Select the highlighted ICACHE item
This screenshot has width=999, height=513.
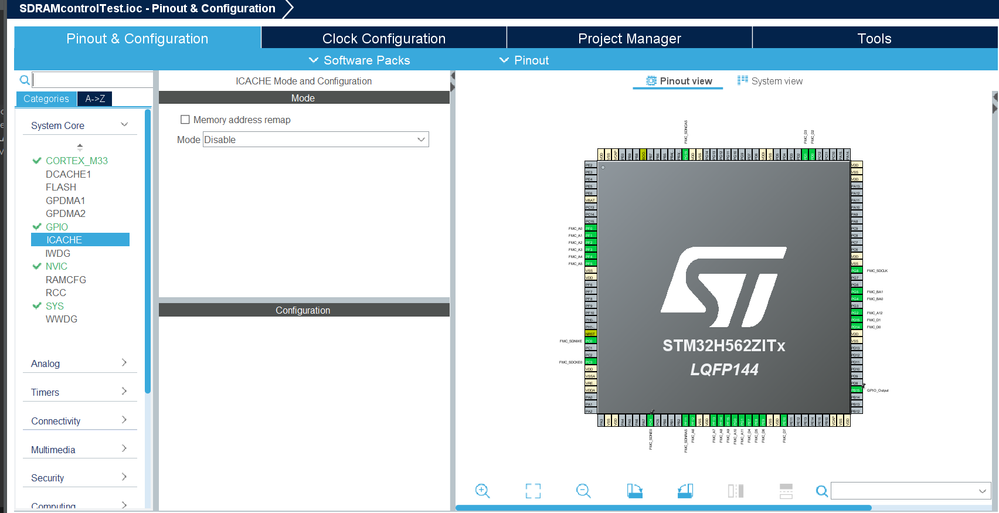[80, 240]
